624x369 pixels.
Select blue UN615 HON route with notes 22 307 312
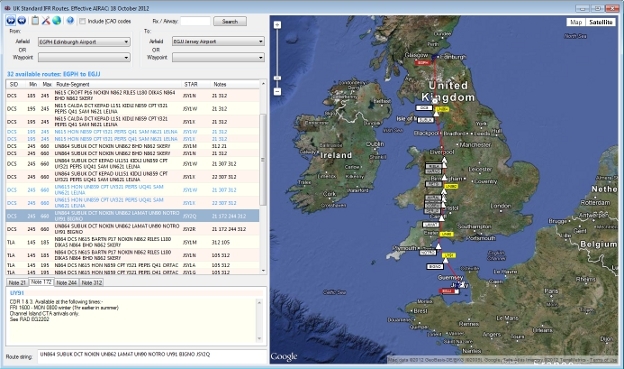coord(133,203)
